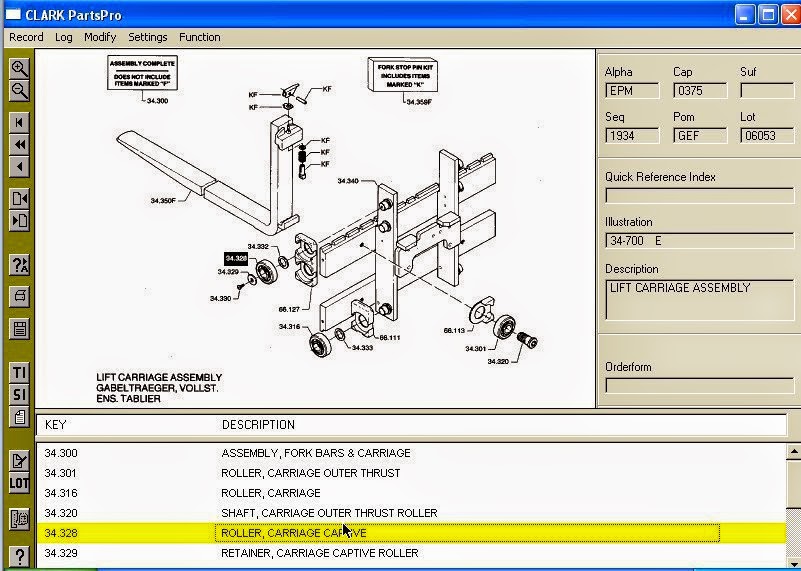Image resolution: width=801 pixels, height=571 pixels.
Task: Open the Modify menu
Action: pyautogui.click(x=100, y=37)
